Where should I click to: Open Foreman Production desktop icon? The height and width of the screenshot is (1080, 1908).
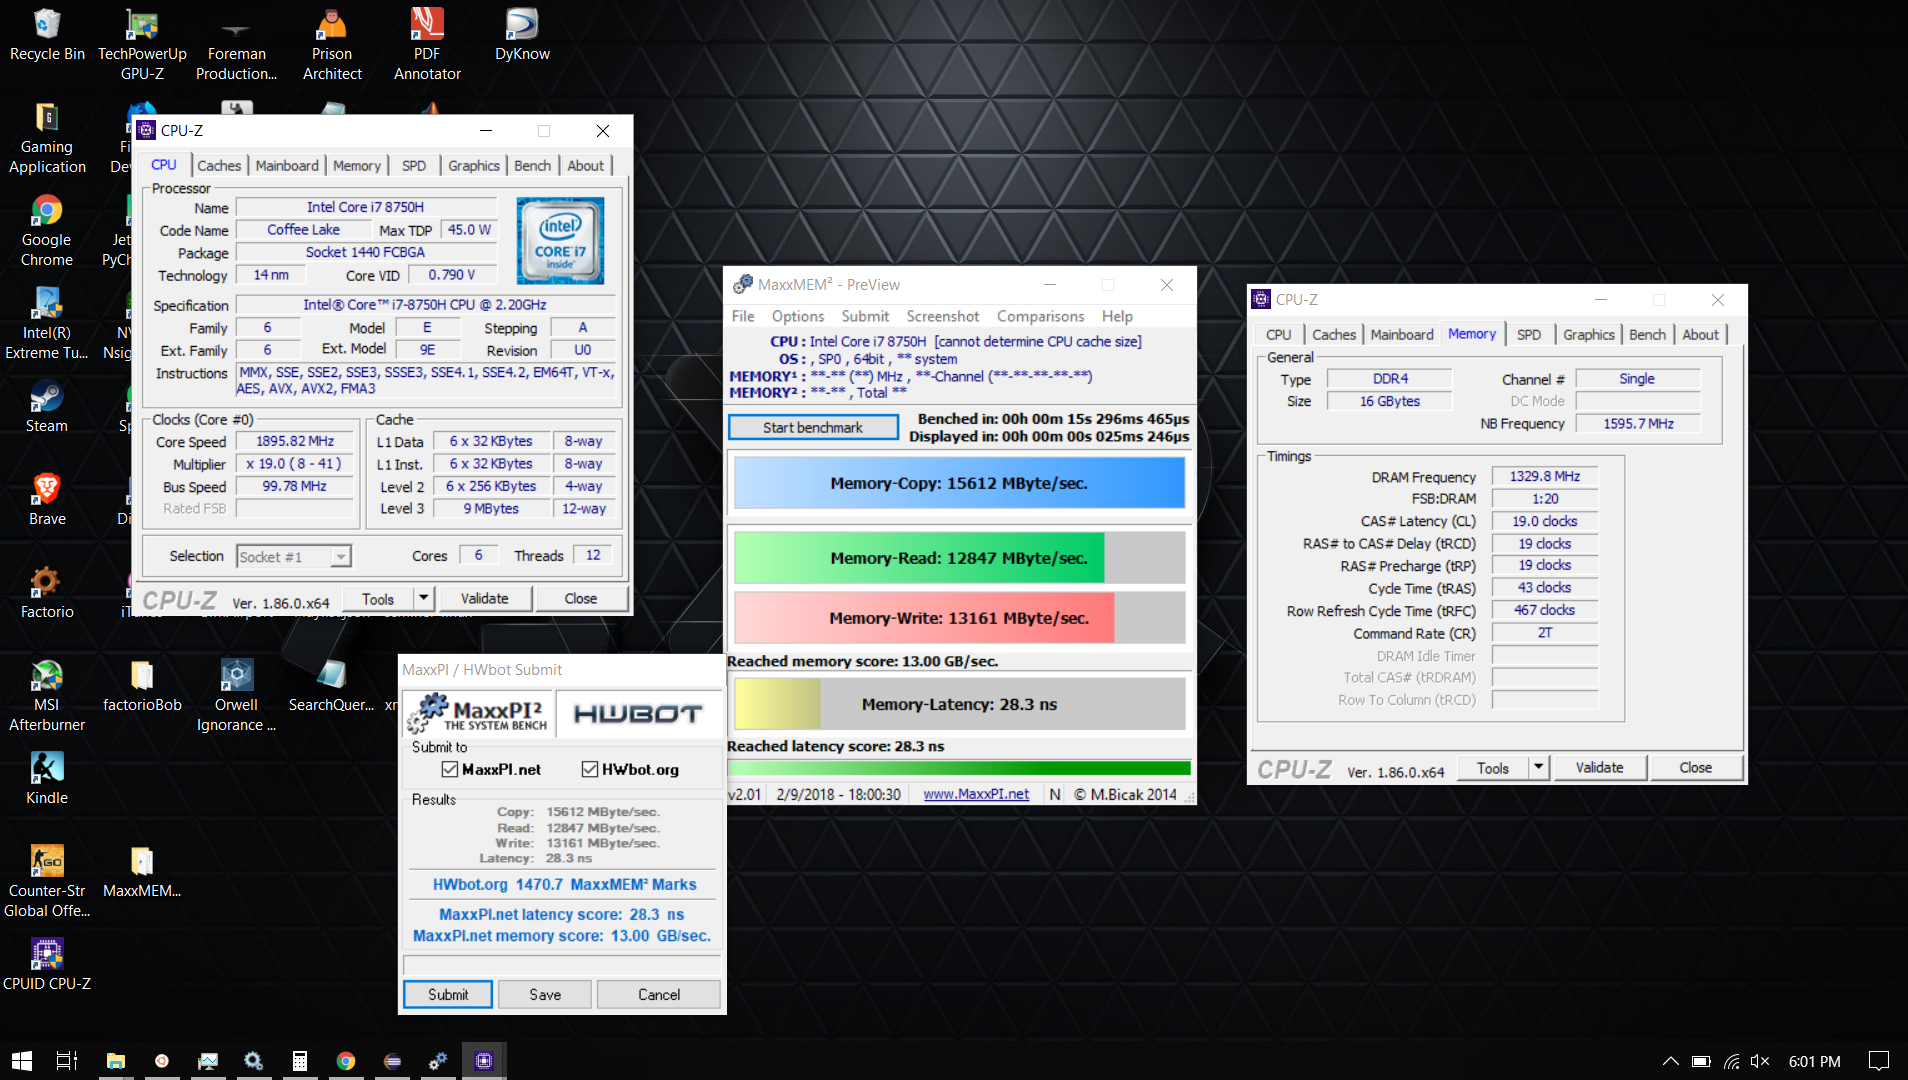click(237, 45)
